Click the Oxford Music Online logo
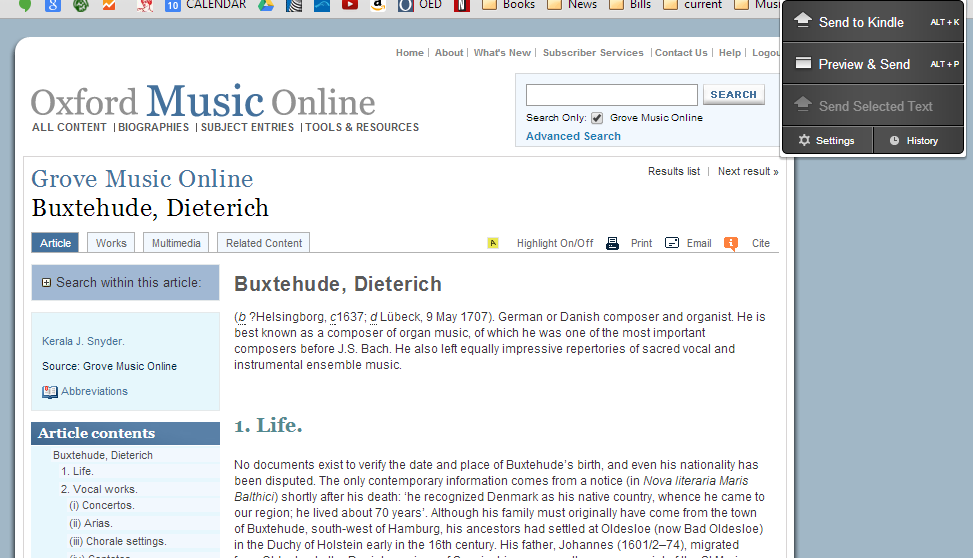 [203, 101]
